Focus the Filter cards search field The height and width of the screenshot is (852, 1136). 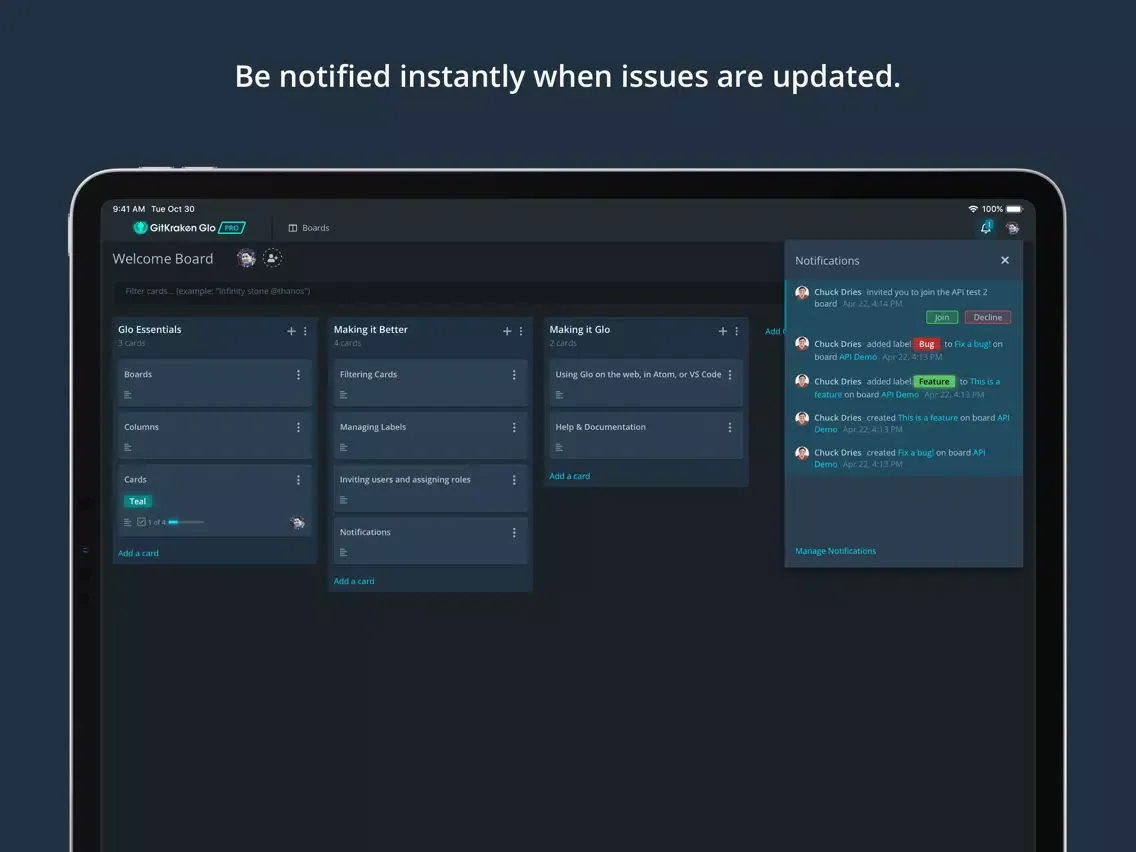(x=440, y=291)
